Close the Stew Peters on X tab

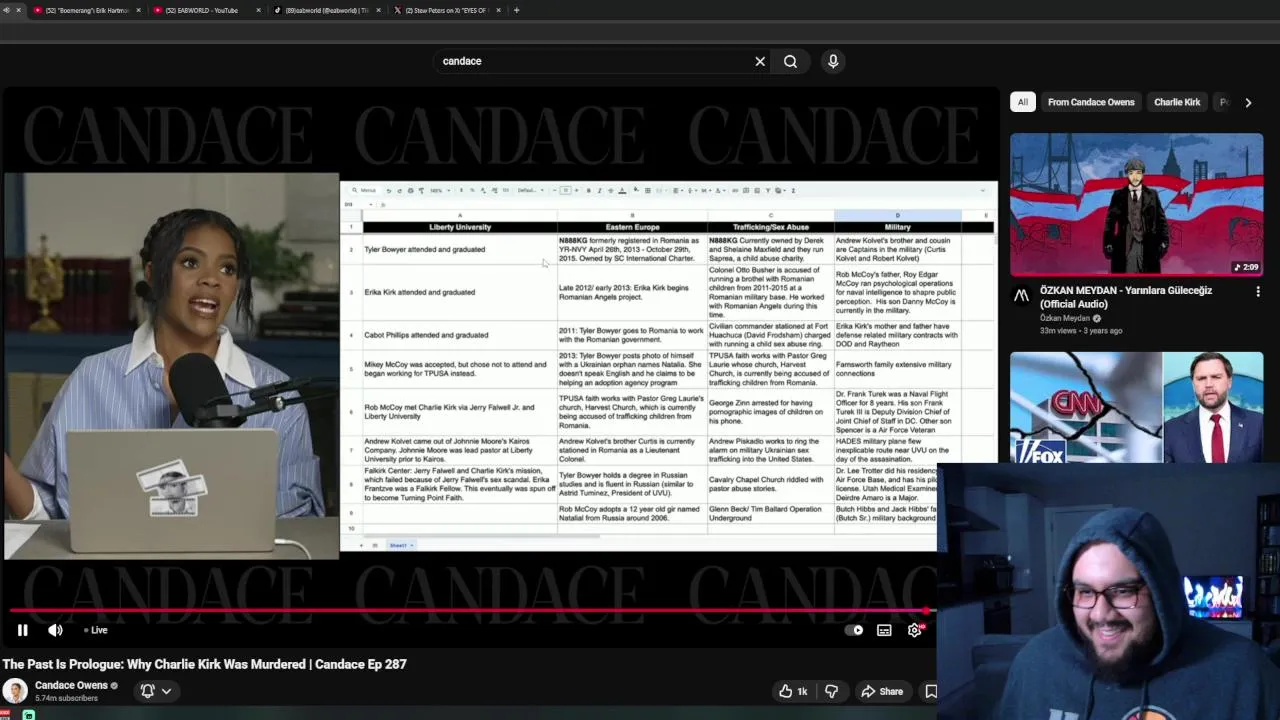[x=498, y=10]
